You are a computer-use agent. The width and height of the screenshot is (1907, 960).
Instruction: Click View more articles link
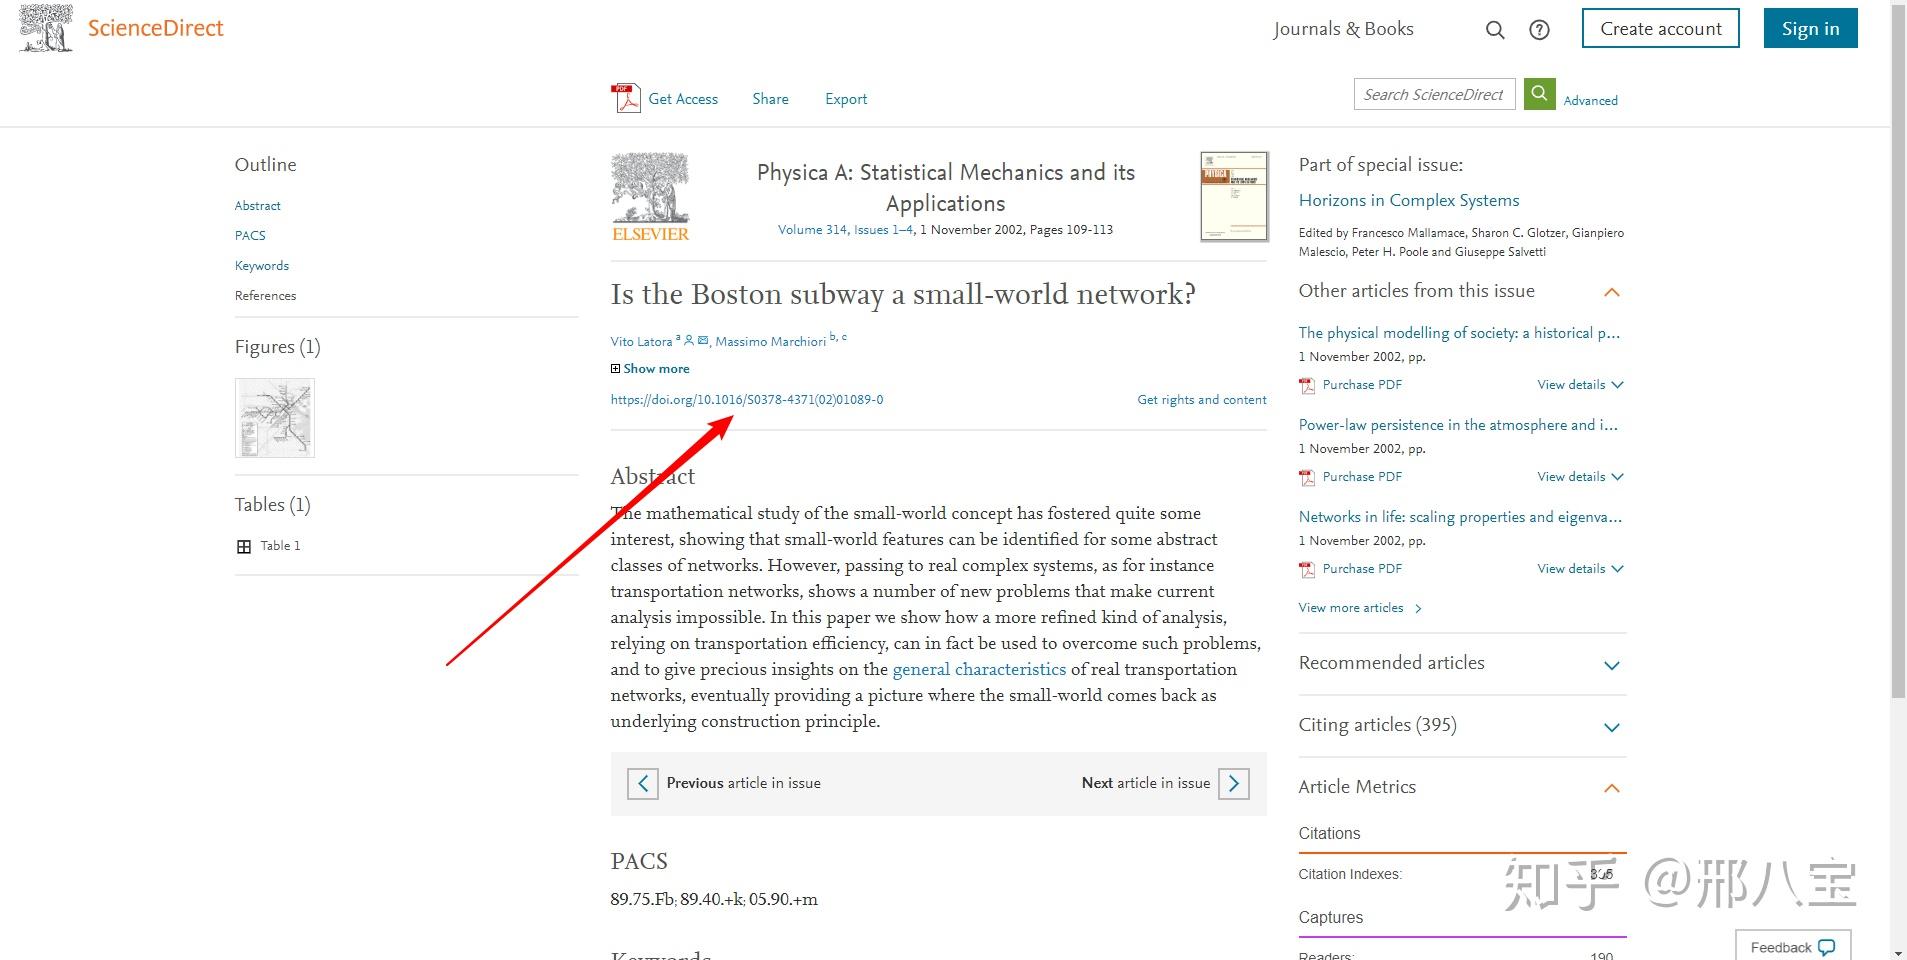coord(1360,608)
